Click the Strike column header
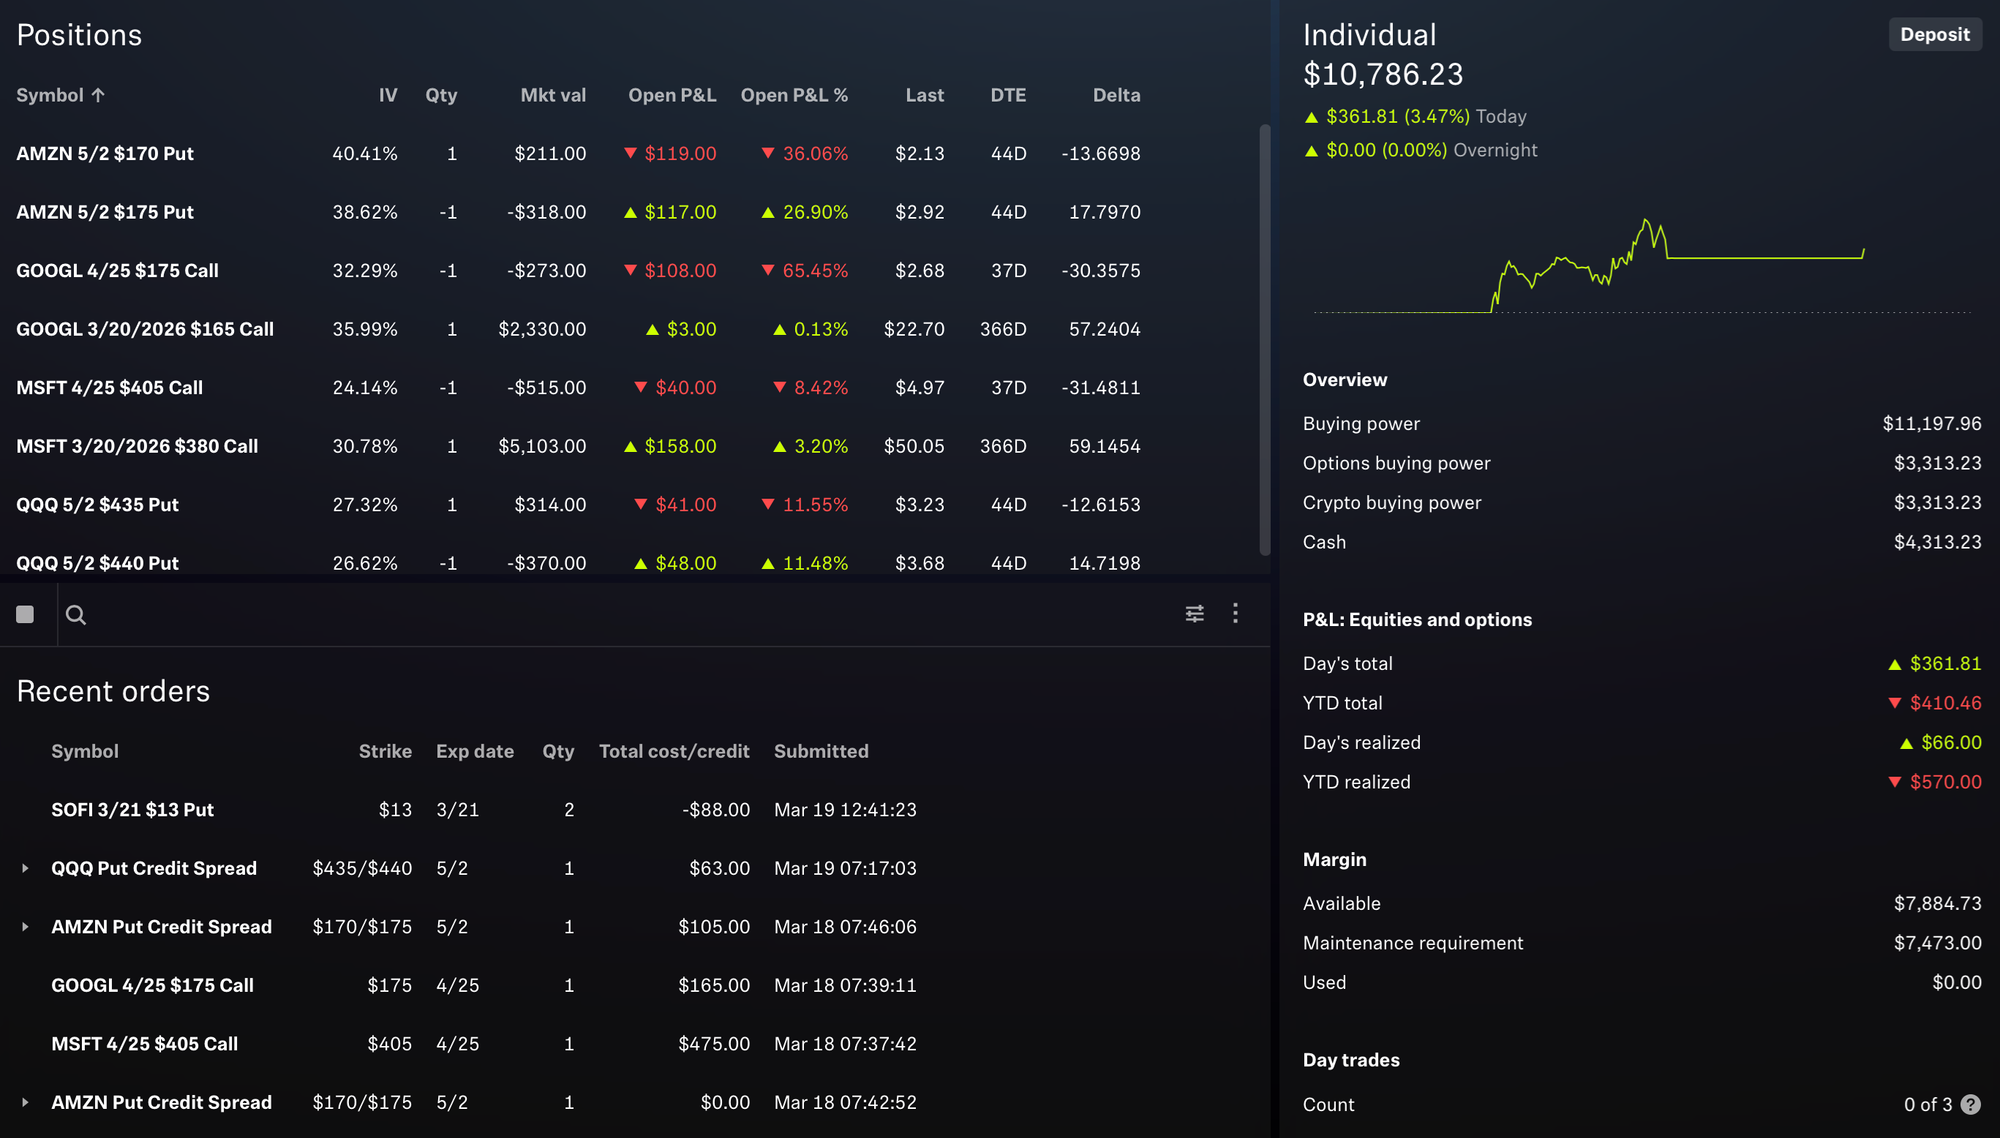Screen dimensions: 2000x1138 (385, 751)
